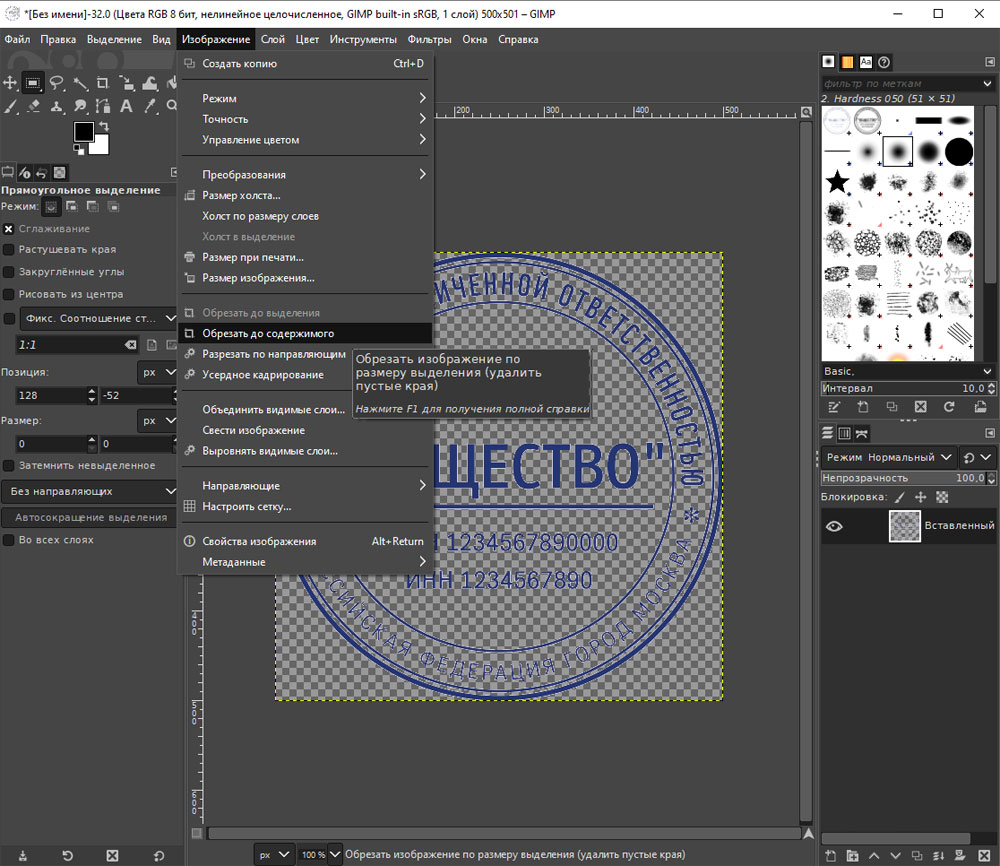The height and width of the screenshot is (866, 1000).
Task: Select the Smudge tool
Action: click(x=80, y=106)
